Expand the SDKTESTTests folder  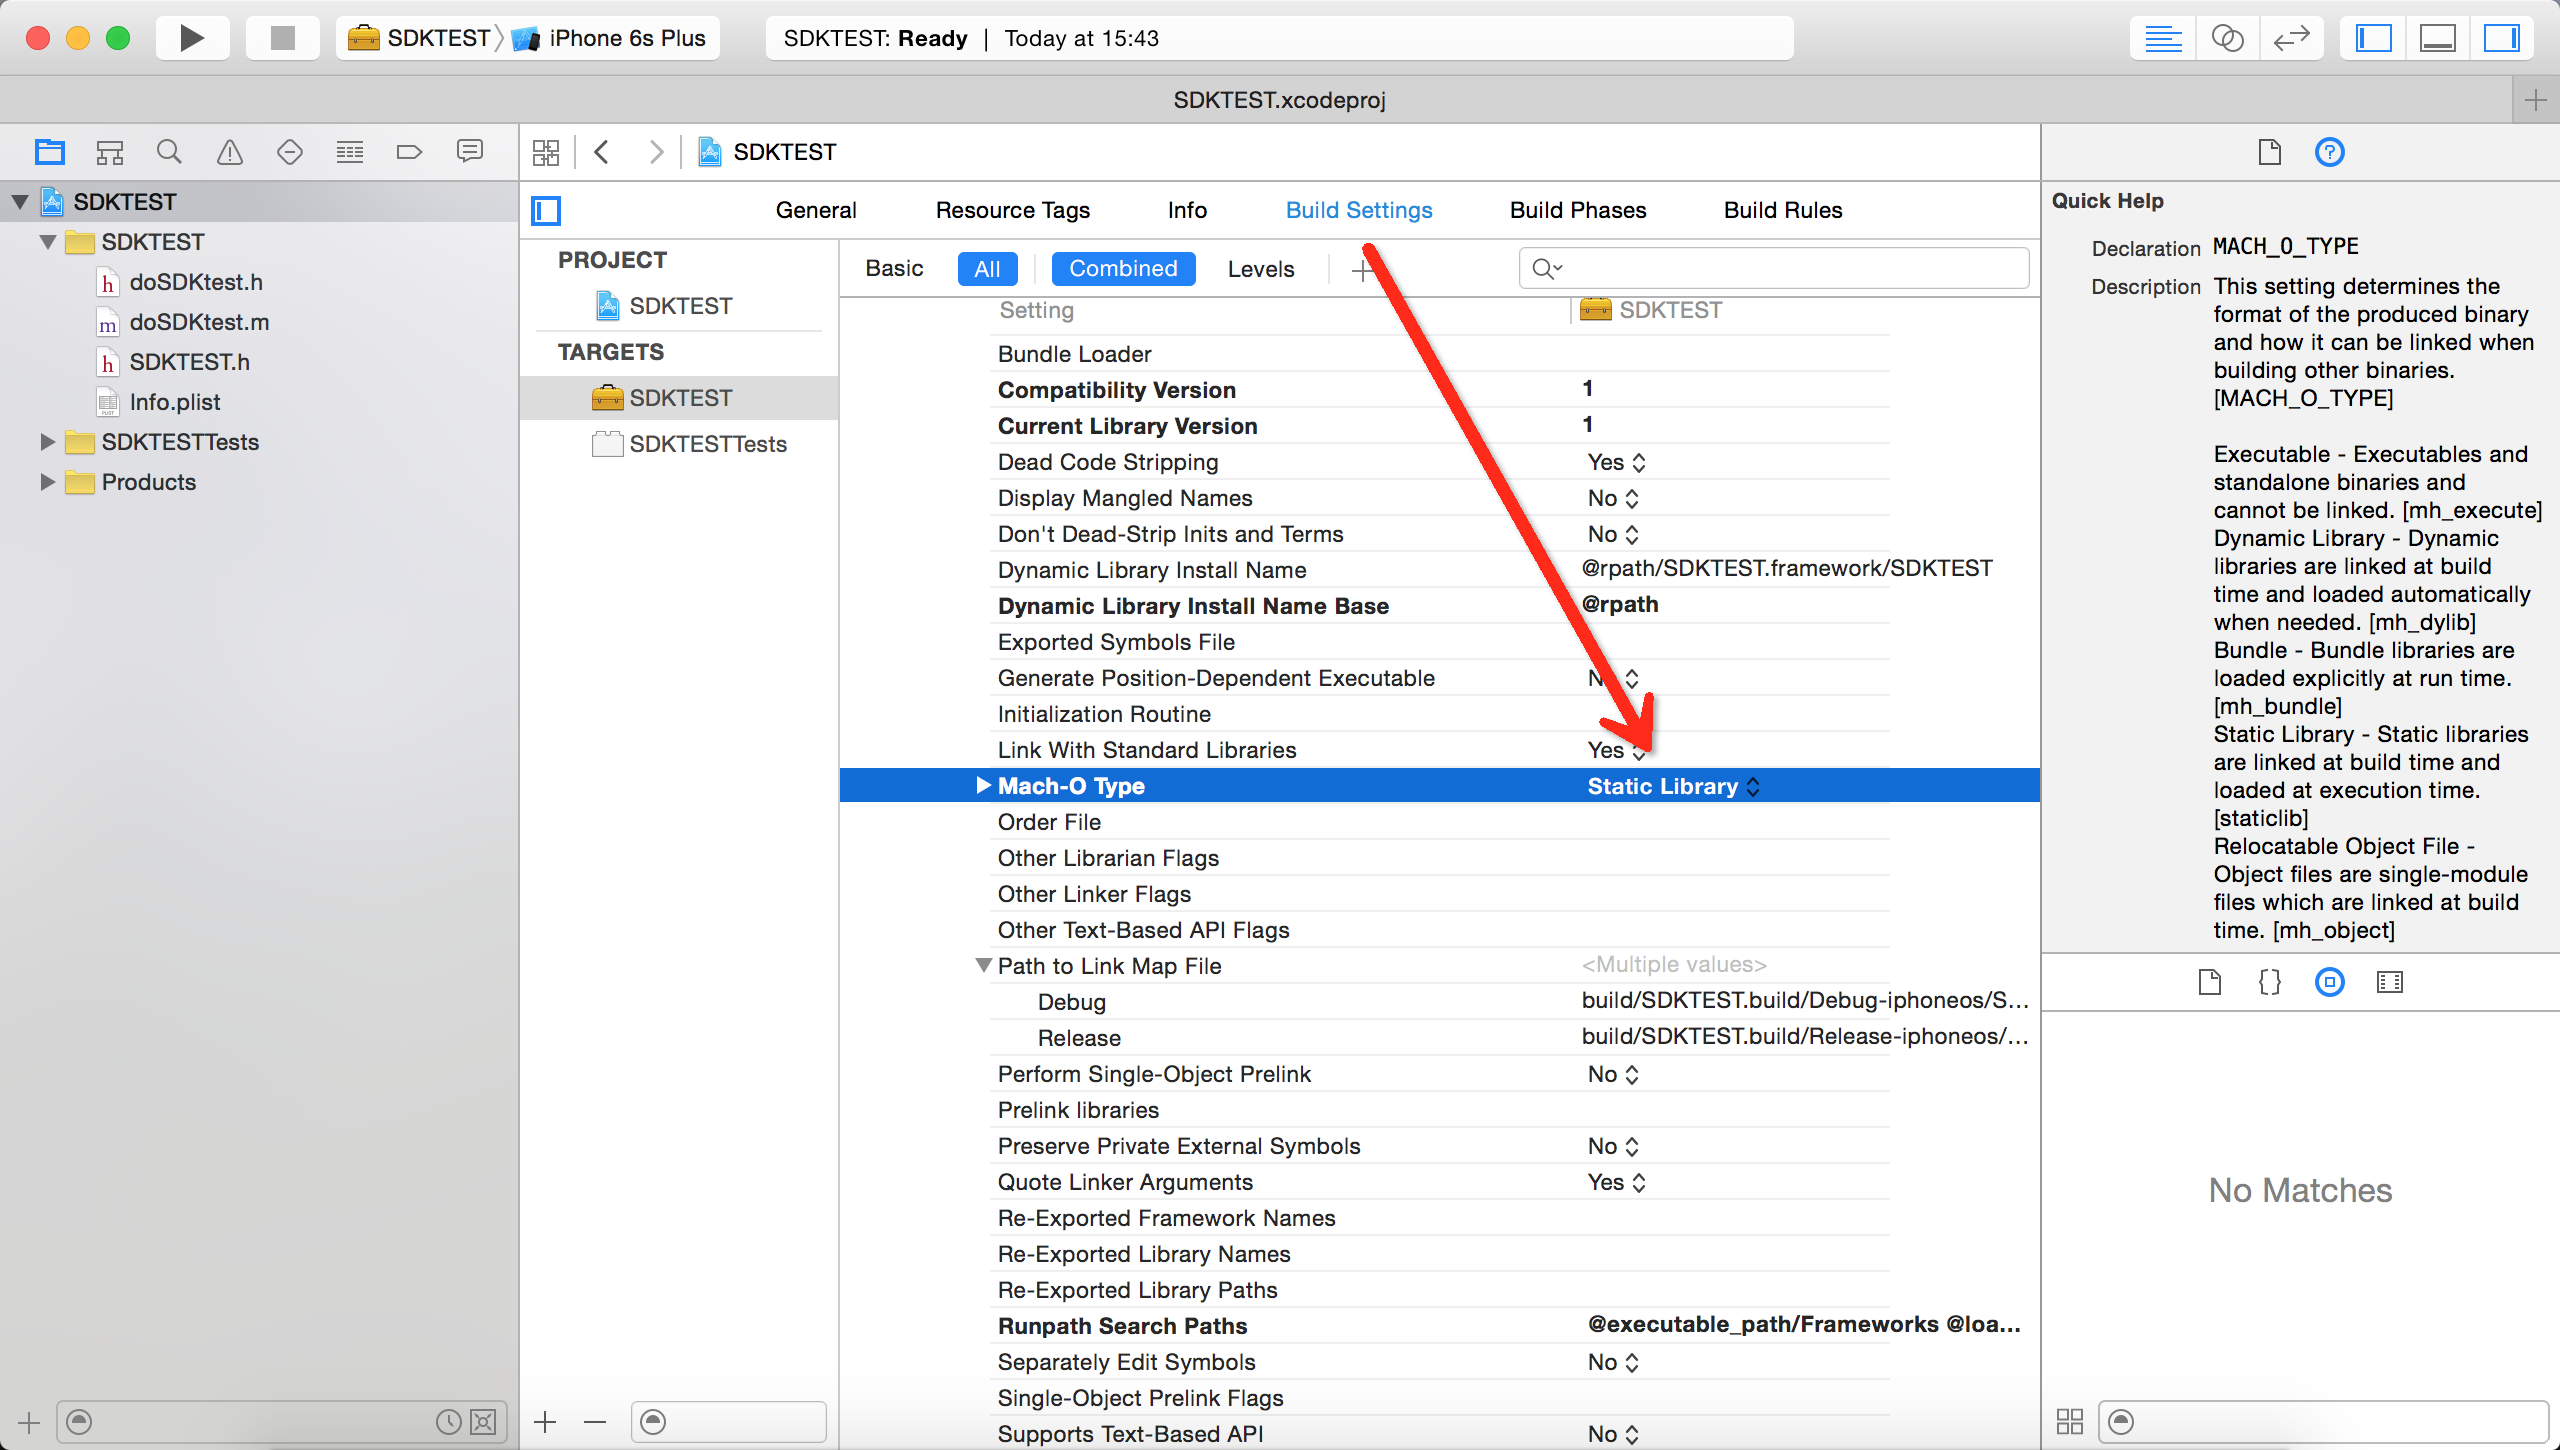point(47,442)
